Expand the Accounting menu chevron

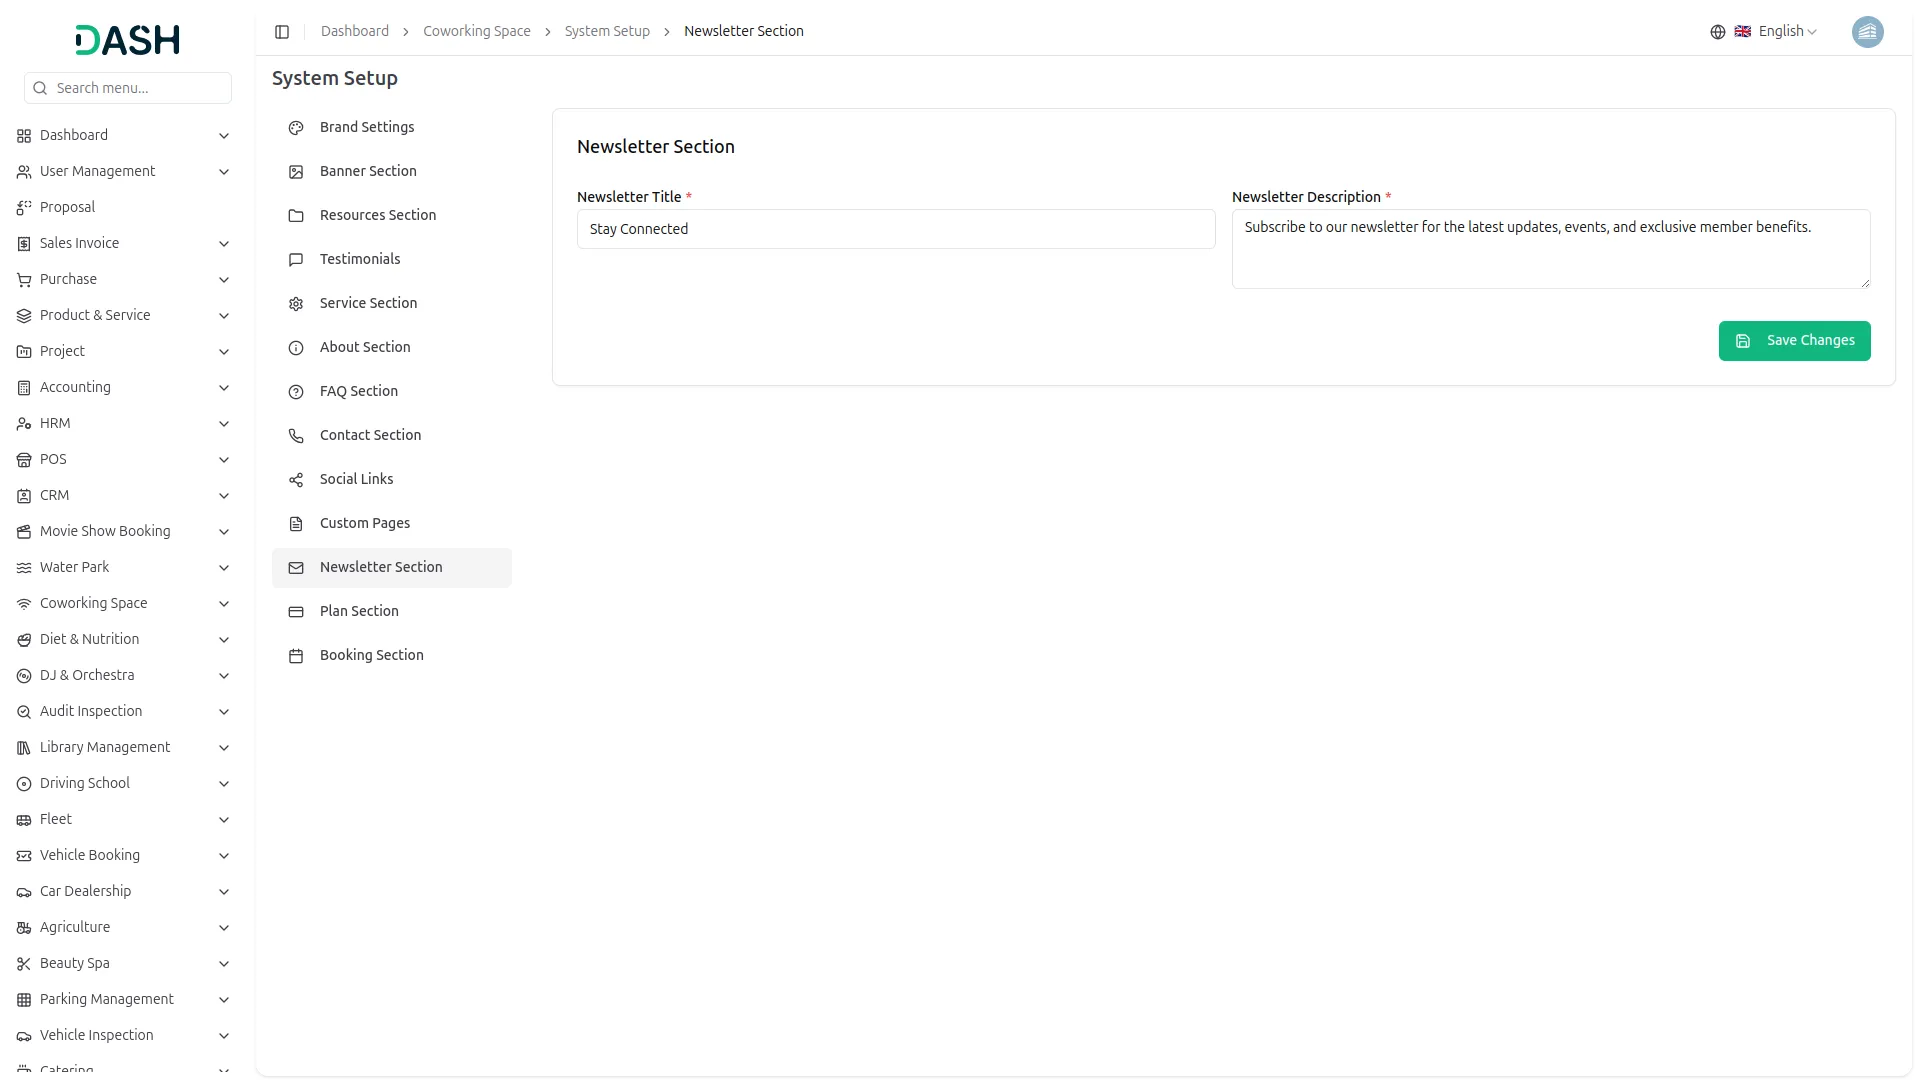coord(224,388)
